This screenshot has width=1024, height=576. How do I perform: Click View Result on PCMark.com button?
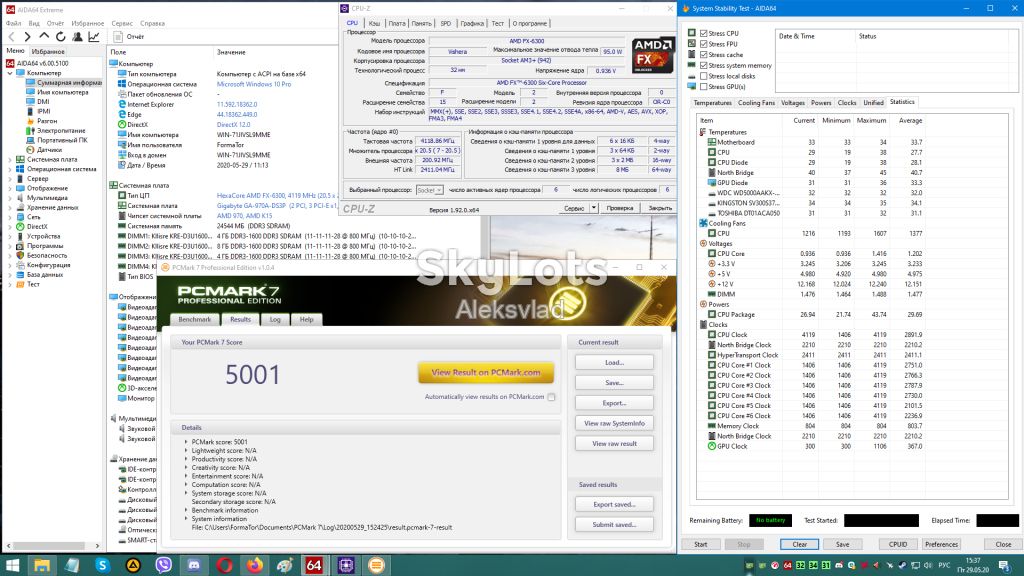(x=486, y=372)
